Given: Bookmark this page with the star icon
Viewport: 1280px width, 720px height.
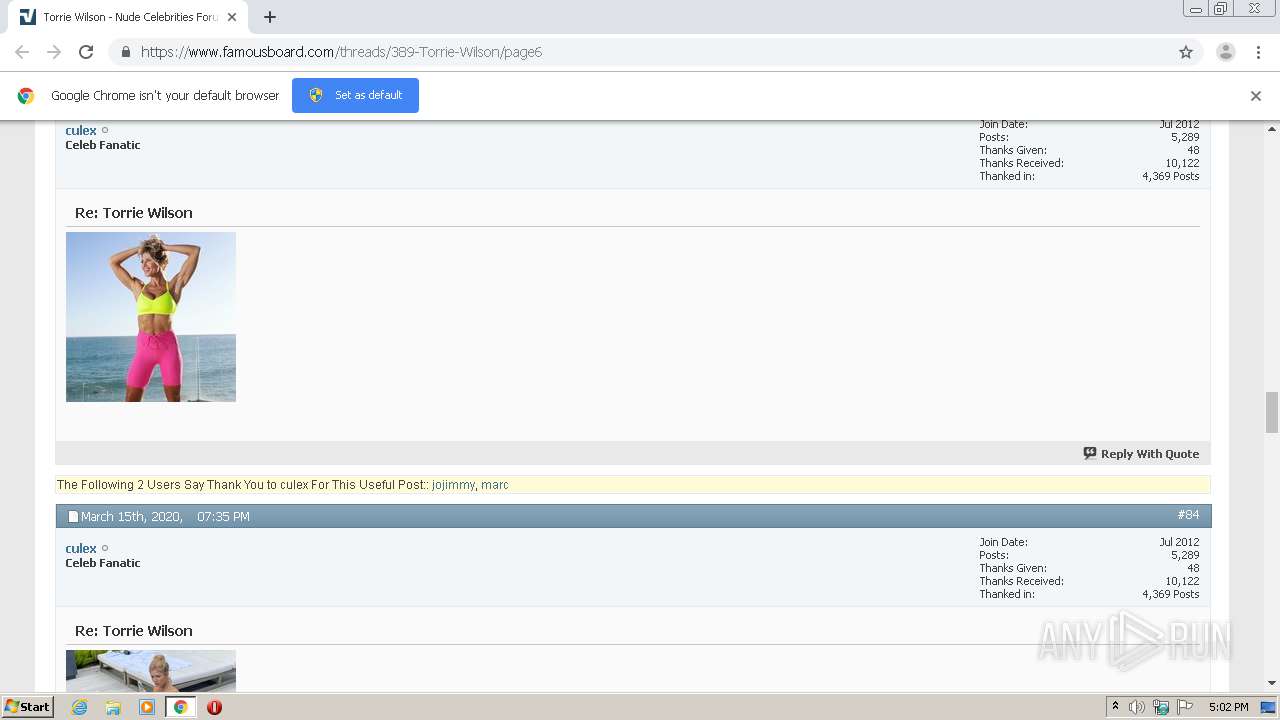Looking at the screenshot, I should point(1186,52).
